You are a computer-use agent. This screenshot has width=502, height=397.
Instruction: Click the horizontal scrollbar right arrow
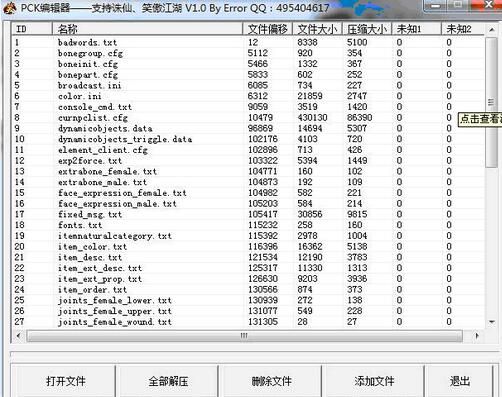(x=477, y=336)
